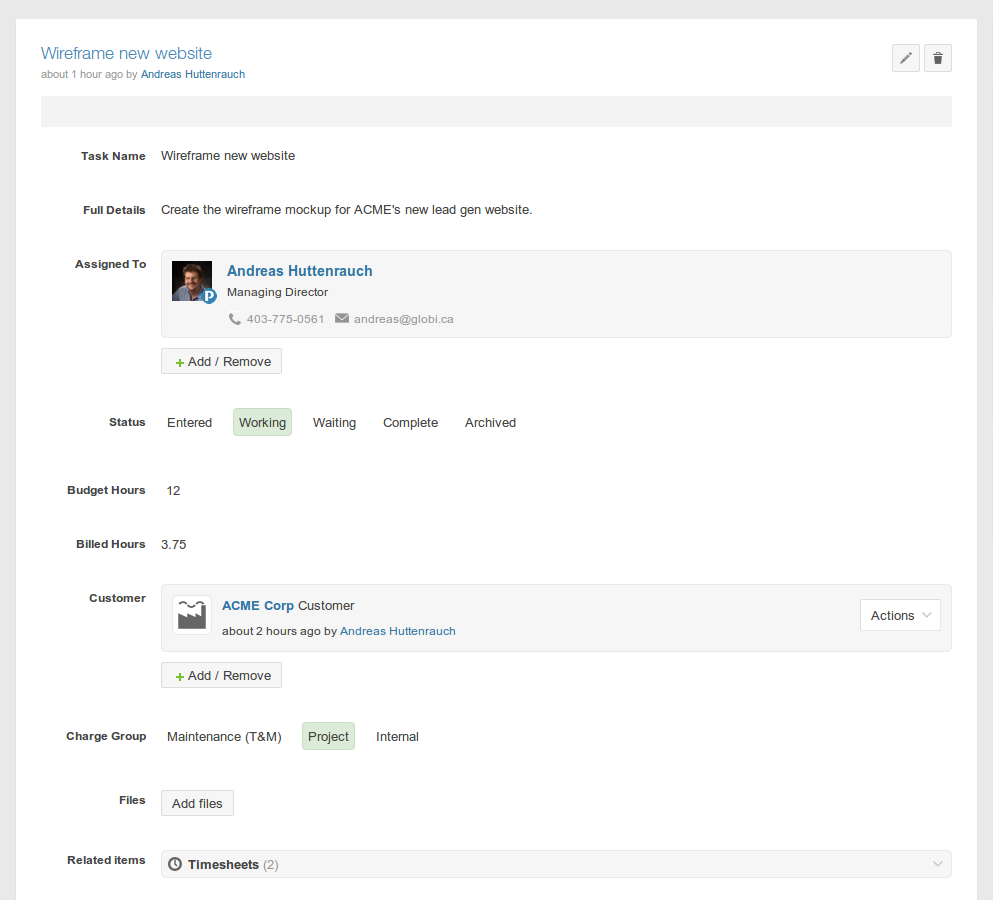993x900 pixels.
Task: Click the pencil edit icon
Action: tap(905, 58)
